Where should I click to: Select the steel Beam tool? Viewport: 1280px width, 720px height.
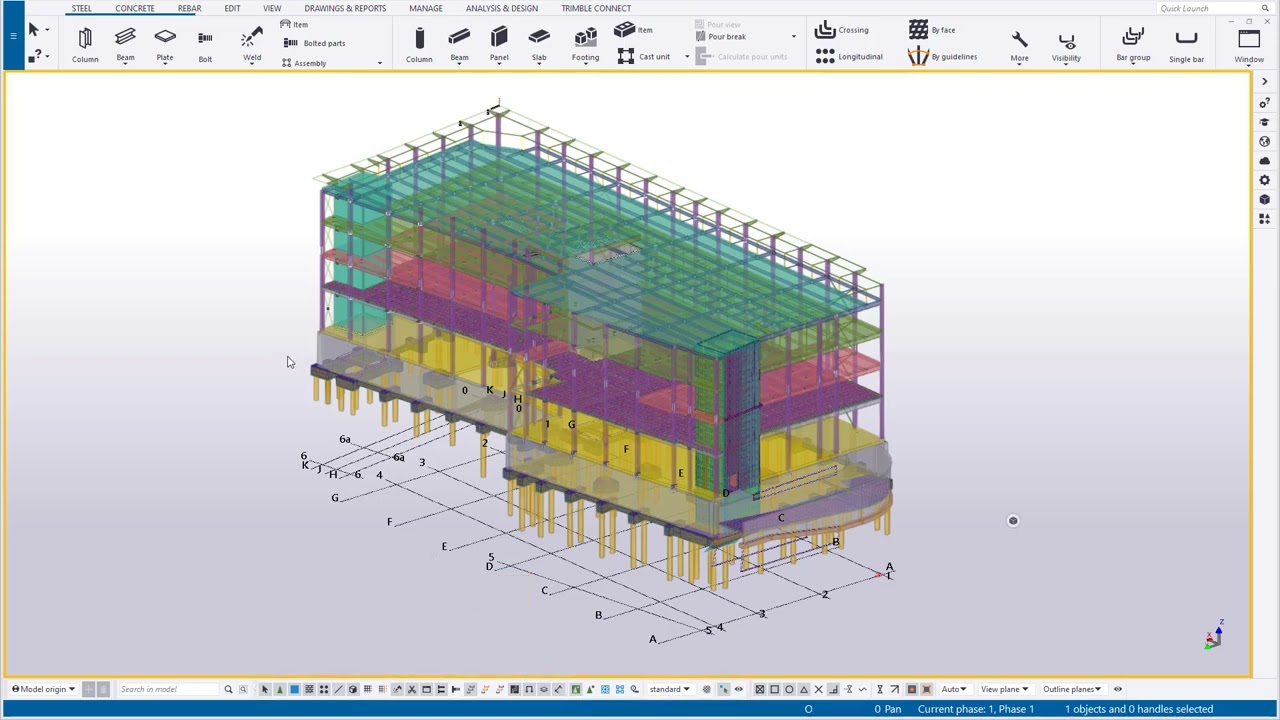tap(125, 45)
